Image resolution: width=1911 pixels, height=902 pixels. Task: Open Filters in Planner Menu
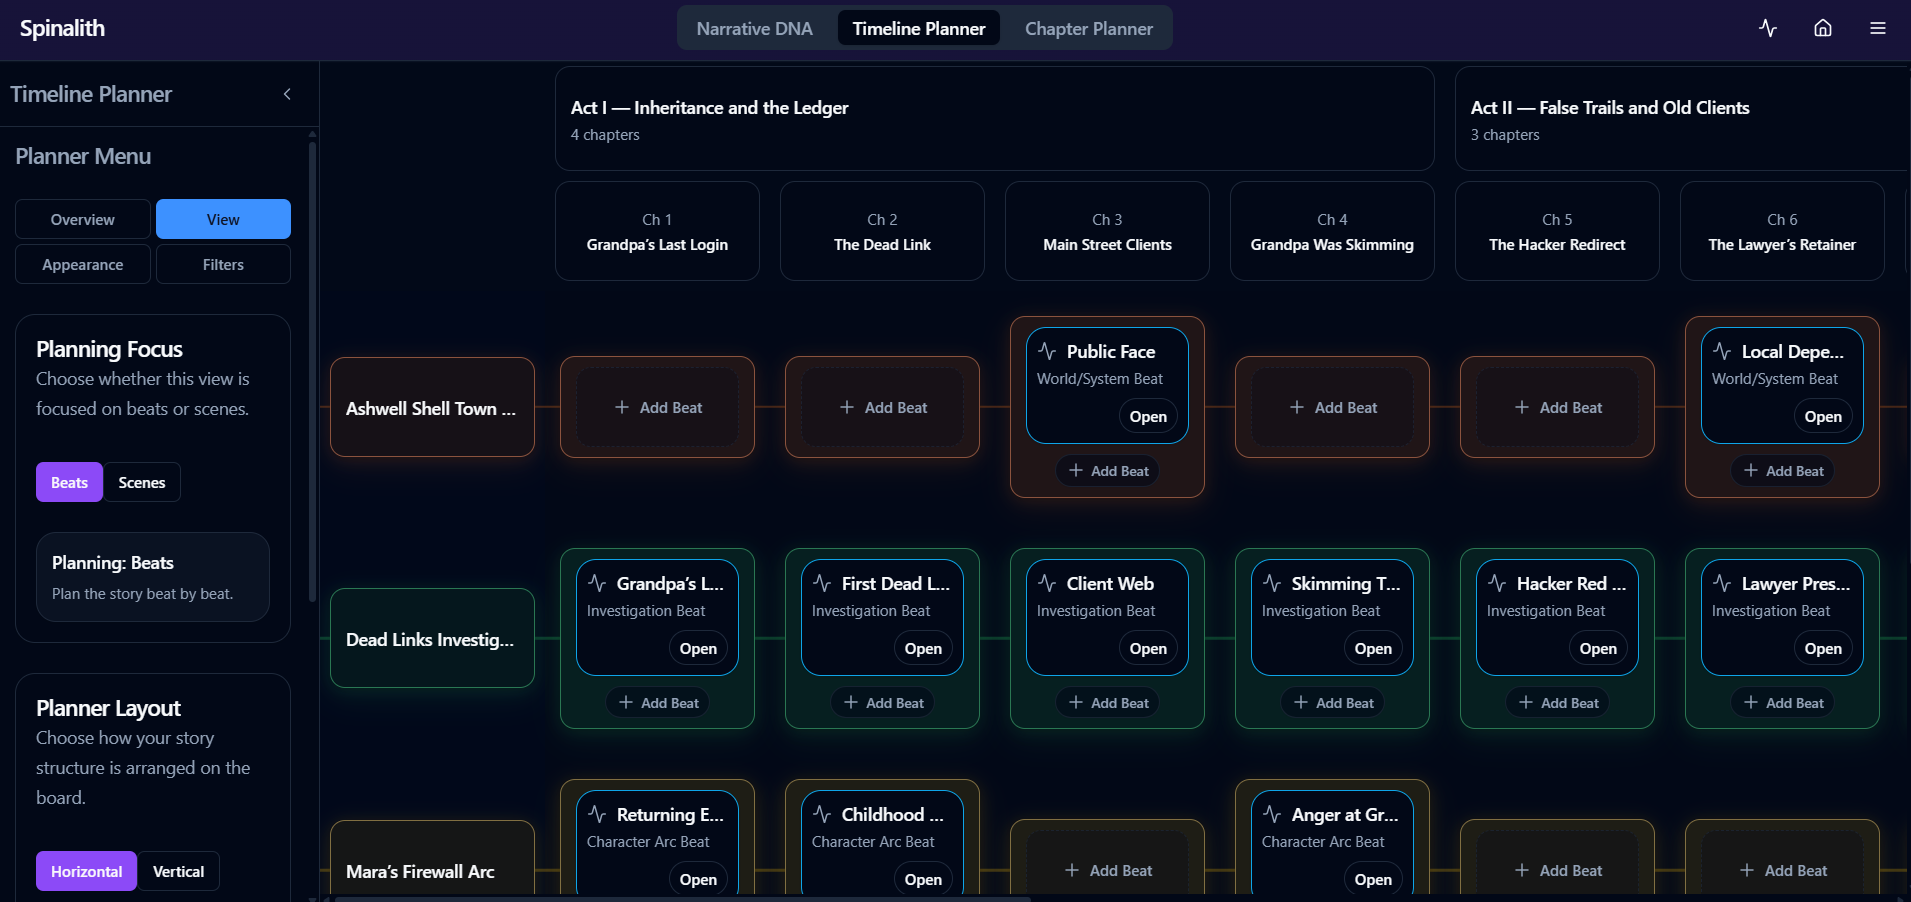coord(223,264)
